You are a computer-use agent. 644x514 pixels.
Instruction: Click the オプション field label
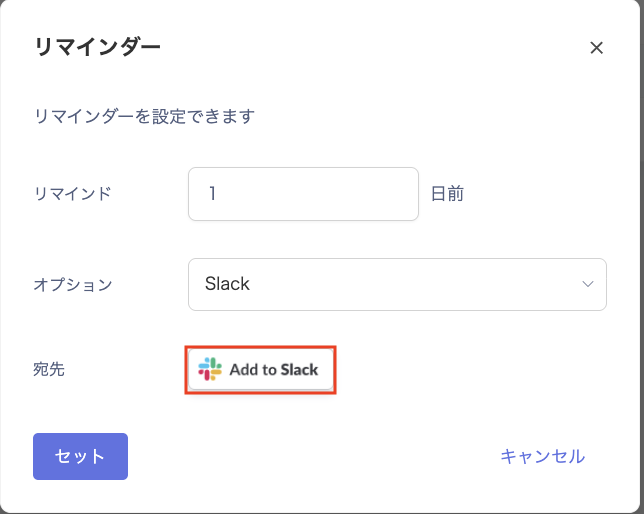tap(73, 284)
